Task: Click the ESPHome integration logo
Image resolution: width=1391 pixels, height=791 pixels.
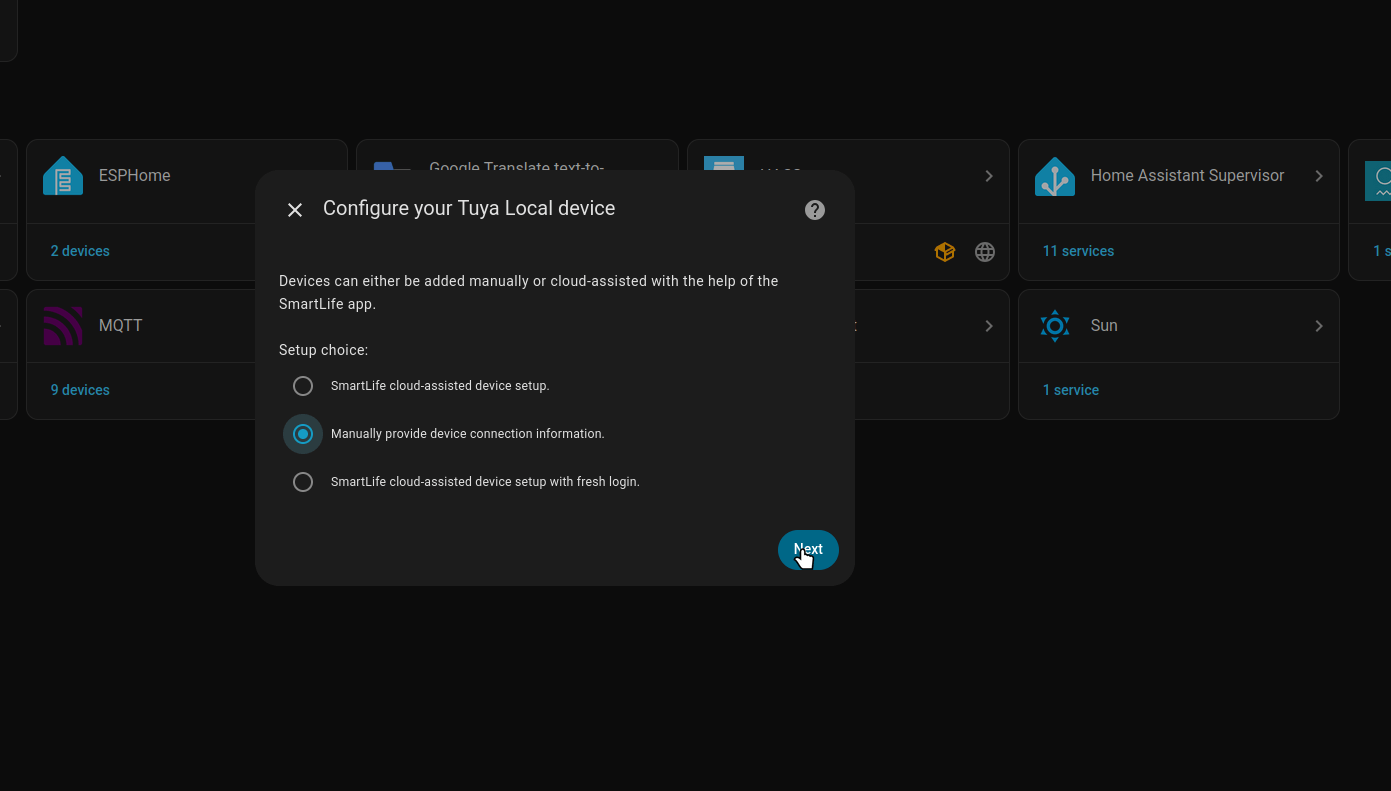Action: 63,176
